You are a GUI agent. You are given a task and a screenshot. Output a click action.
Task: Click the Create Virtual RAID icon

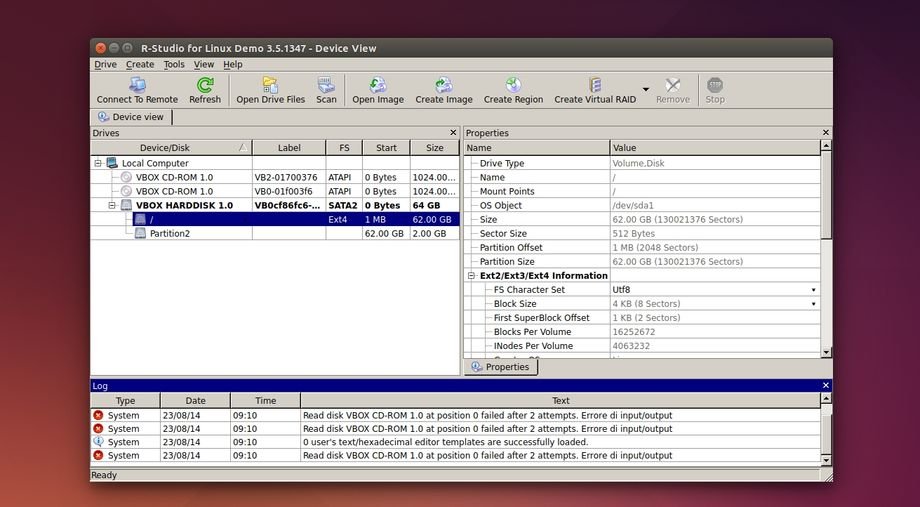click(595, 86)
